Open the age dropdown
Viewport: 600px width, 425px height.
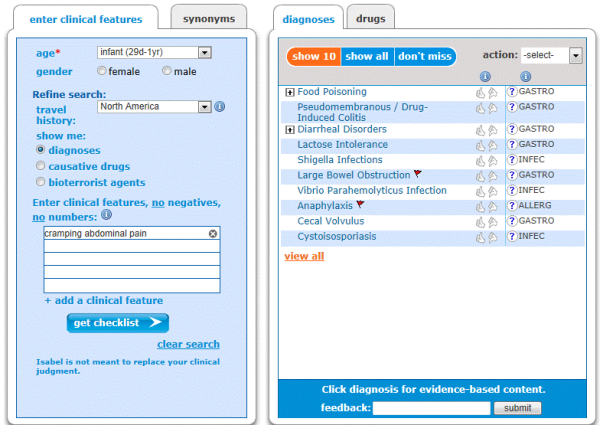coord(205,52)
